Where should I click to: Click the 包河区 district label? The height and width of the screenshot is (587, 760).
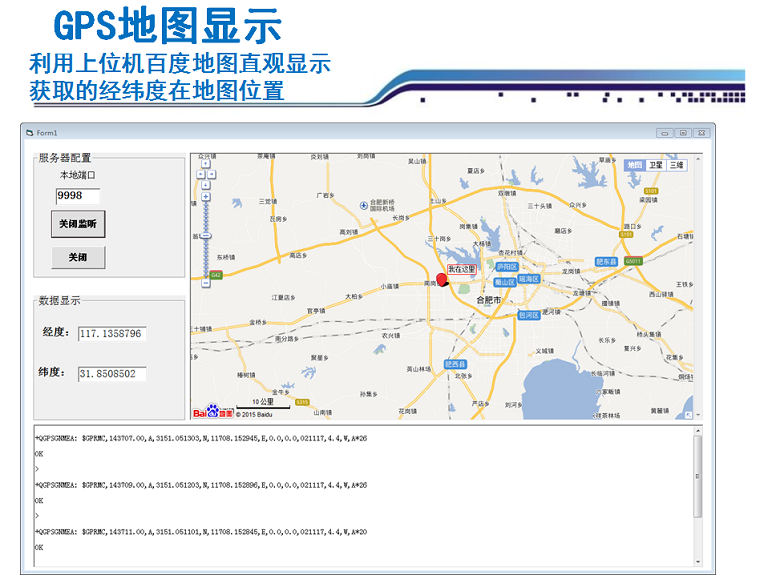point(528,315)
